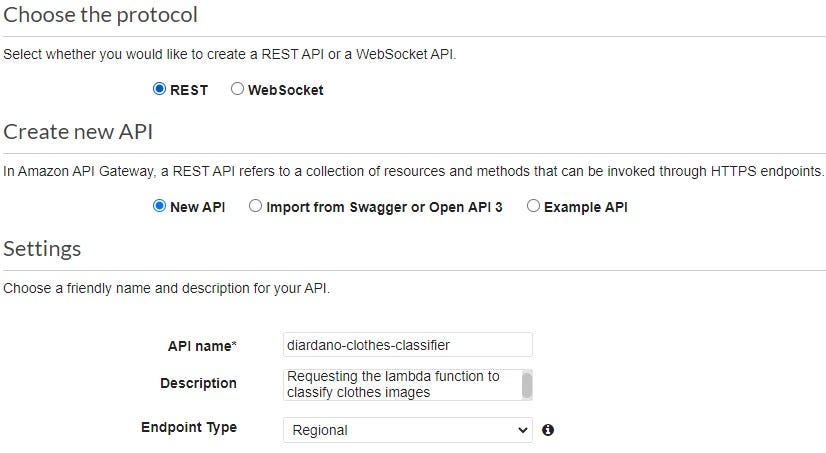This screenshot has height=453, width=826.
Task: Pick Import from Swagger or Open API 3
Action: click(x=256, y=207)
